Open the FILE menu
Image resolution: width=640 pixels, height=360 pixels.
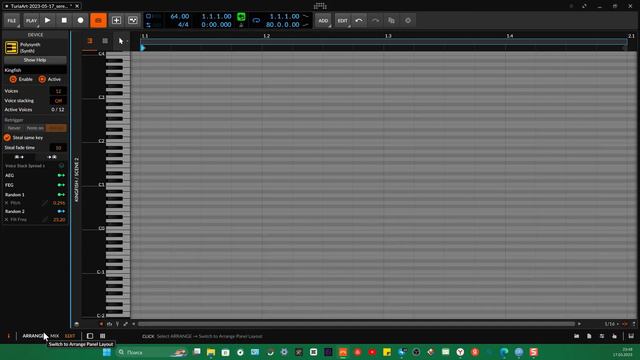(11, 20)
